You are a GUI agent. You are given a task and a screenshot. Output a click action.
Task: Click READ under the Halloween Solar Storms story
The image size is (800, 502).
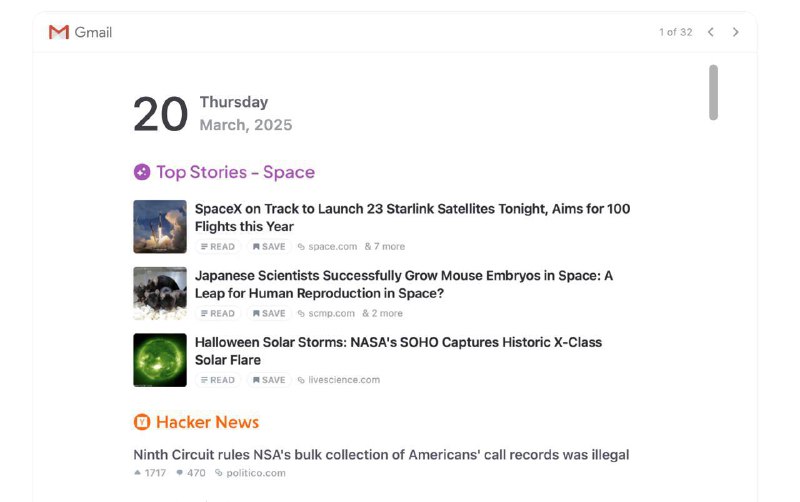(x=218, y=380)
